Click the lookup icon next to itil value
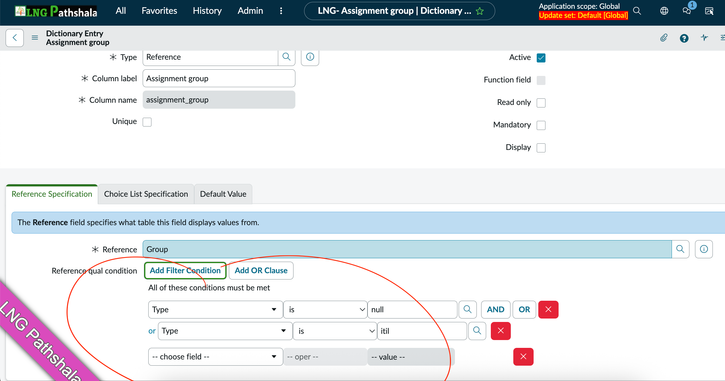The height and width of the screenshot is (381, 725). coord(477,331)
